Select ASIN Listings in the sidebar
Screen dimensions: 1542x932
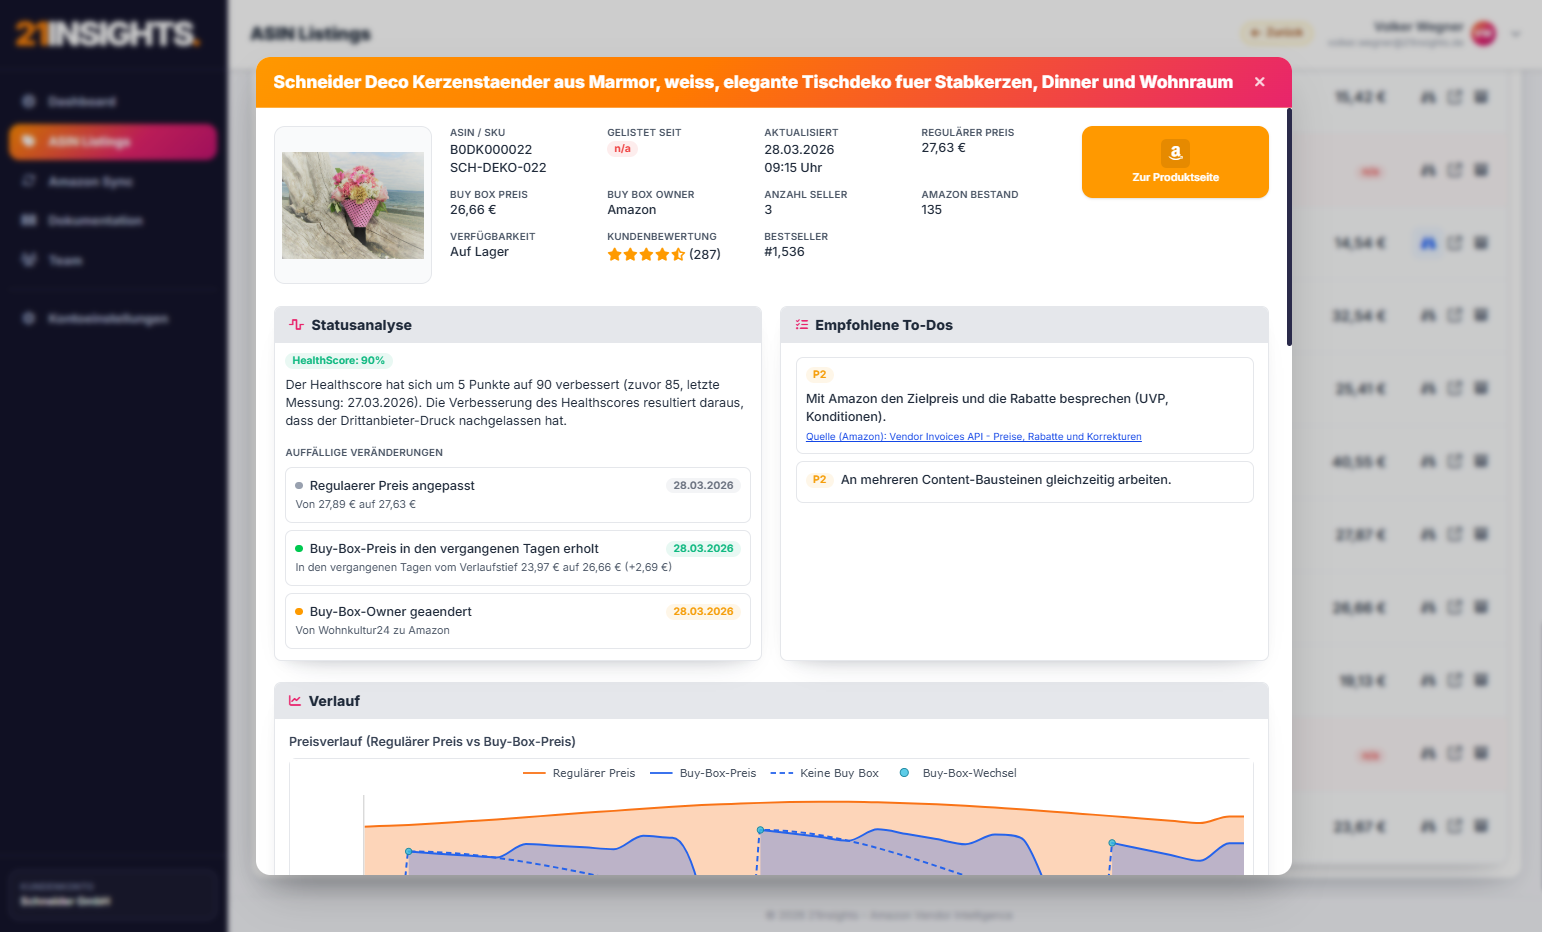pyautogui.click(x=113, y=142)
